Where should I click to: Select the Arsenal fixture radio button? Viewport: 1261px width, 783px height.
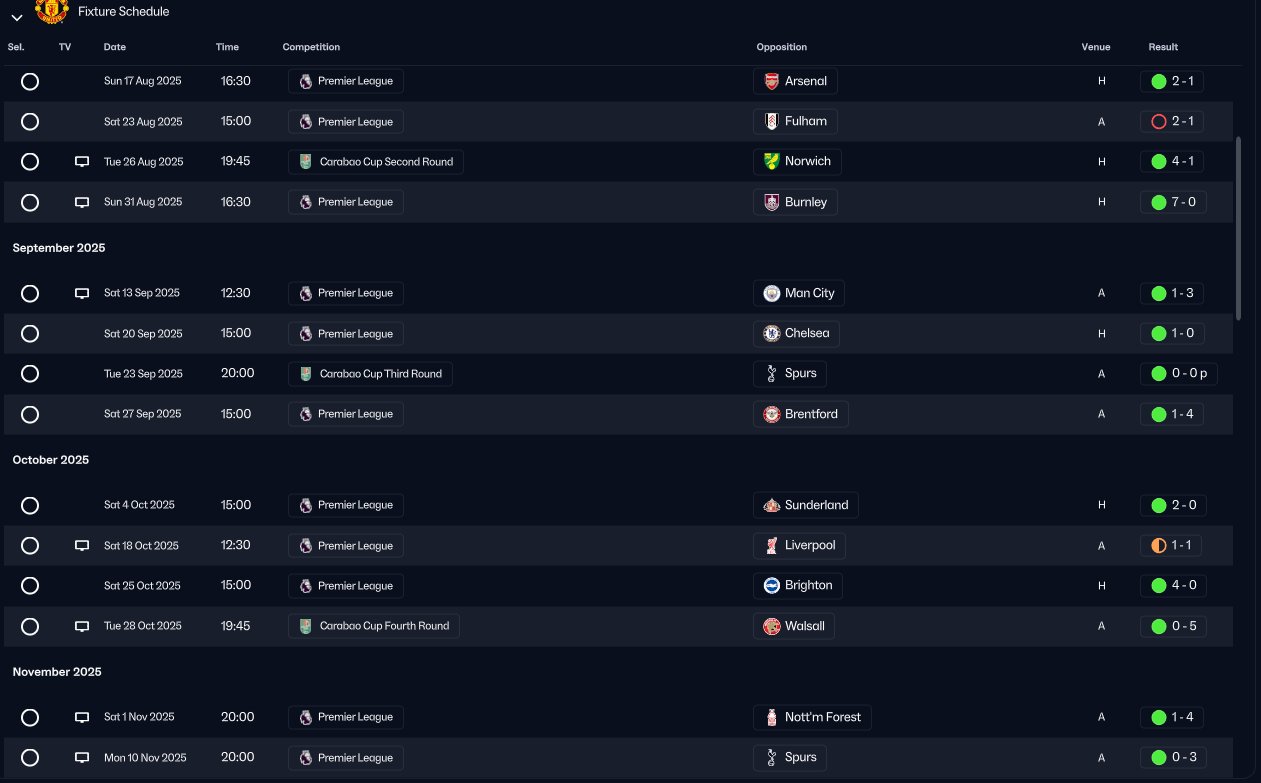pos(30,82)
